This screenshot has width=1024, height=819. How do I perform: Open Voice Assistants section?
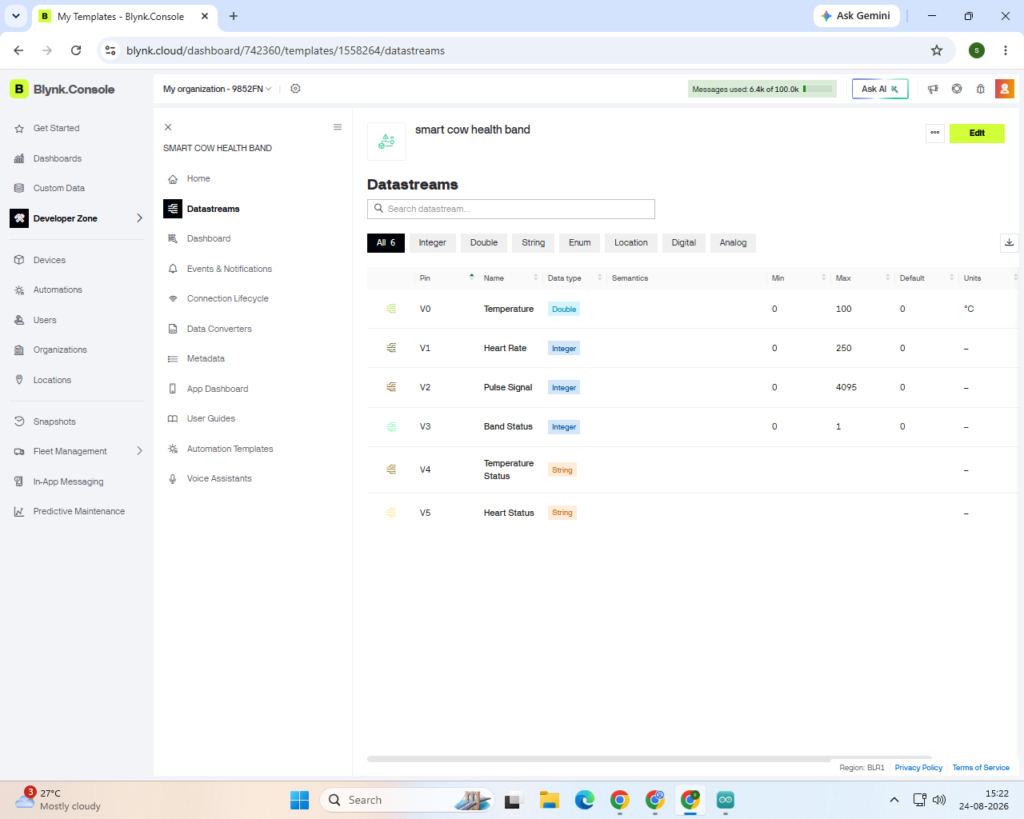[x=219, y=479]
